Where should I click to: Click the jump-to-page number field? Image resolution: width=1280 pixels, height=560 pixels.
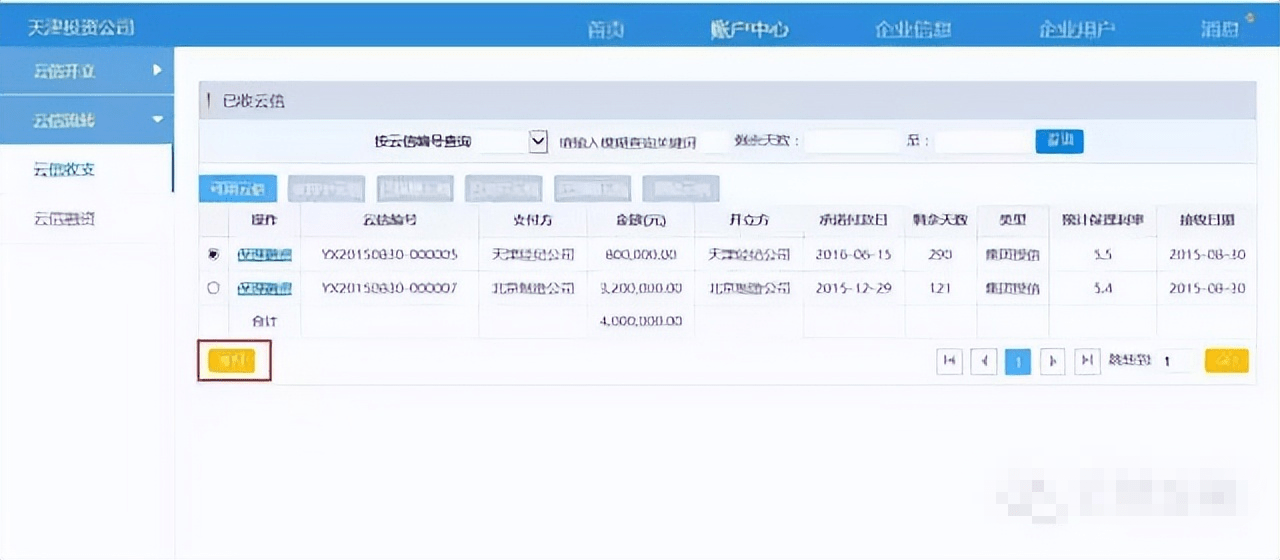pos(1176,361)
